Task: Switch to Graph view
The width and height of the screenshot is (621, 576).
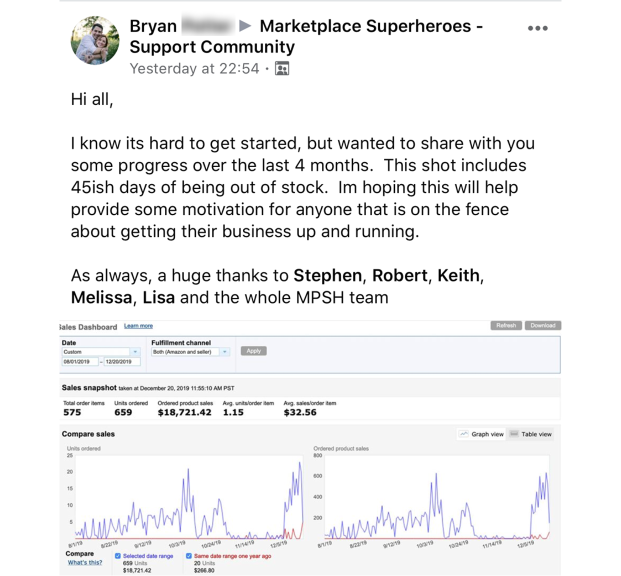Action: (x=481, y=434)
